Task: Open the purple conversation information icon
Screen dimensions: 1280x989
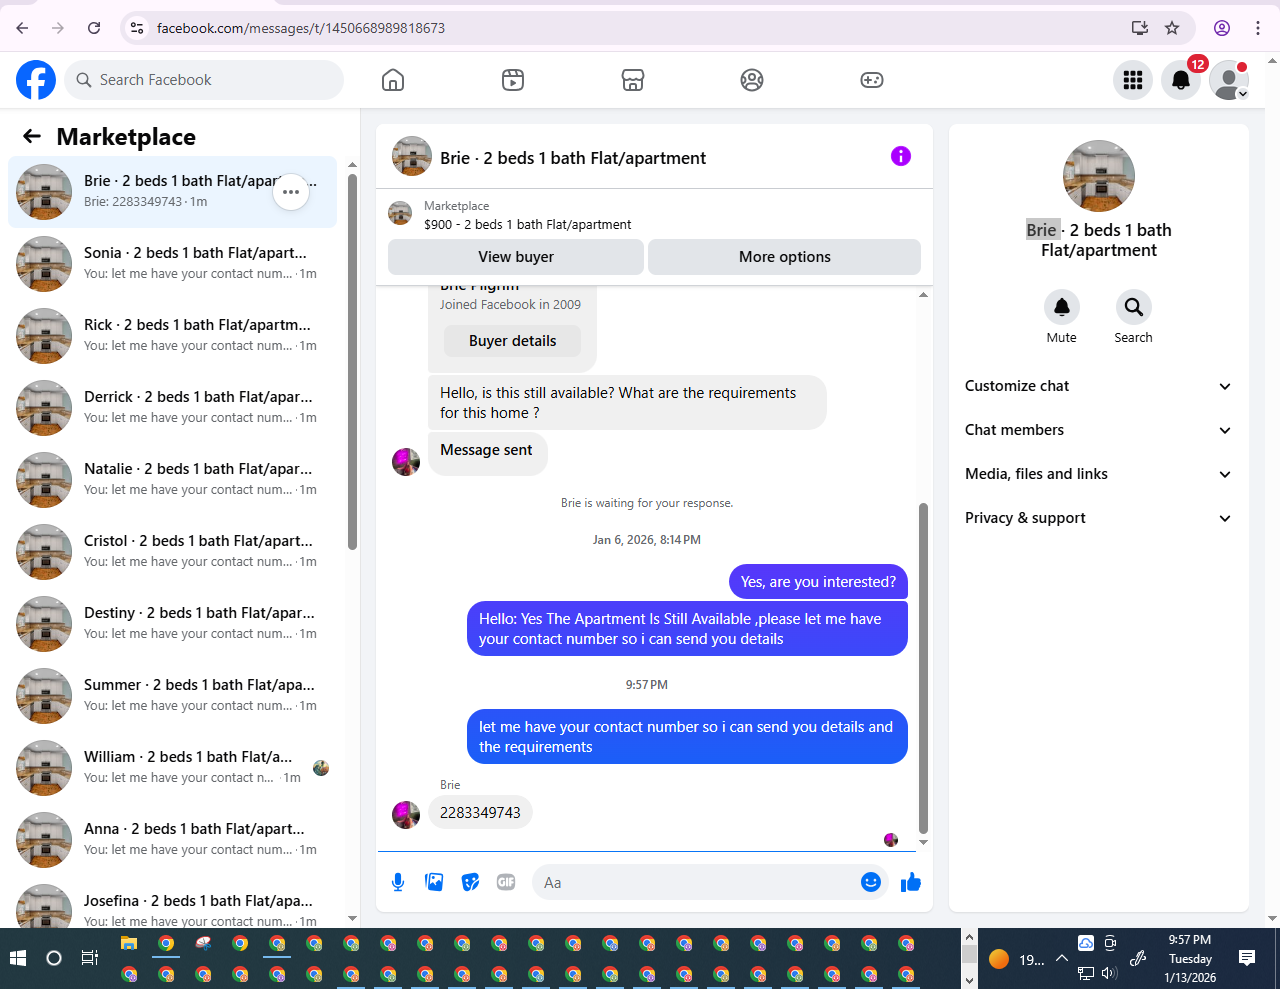Action: point(901,156)
